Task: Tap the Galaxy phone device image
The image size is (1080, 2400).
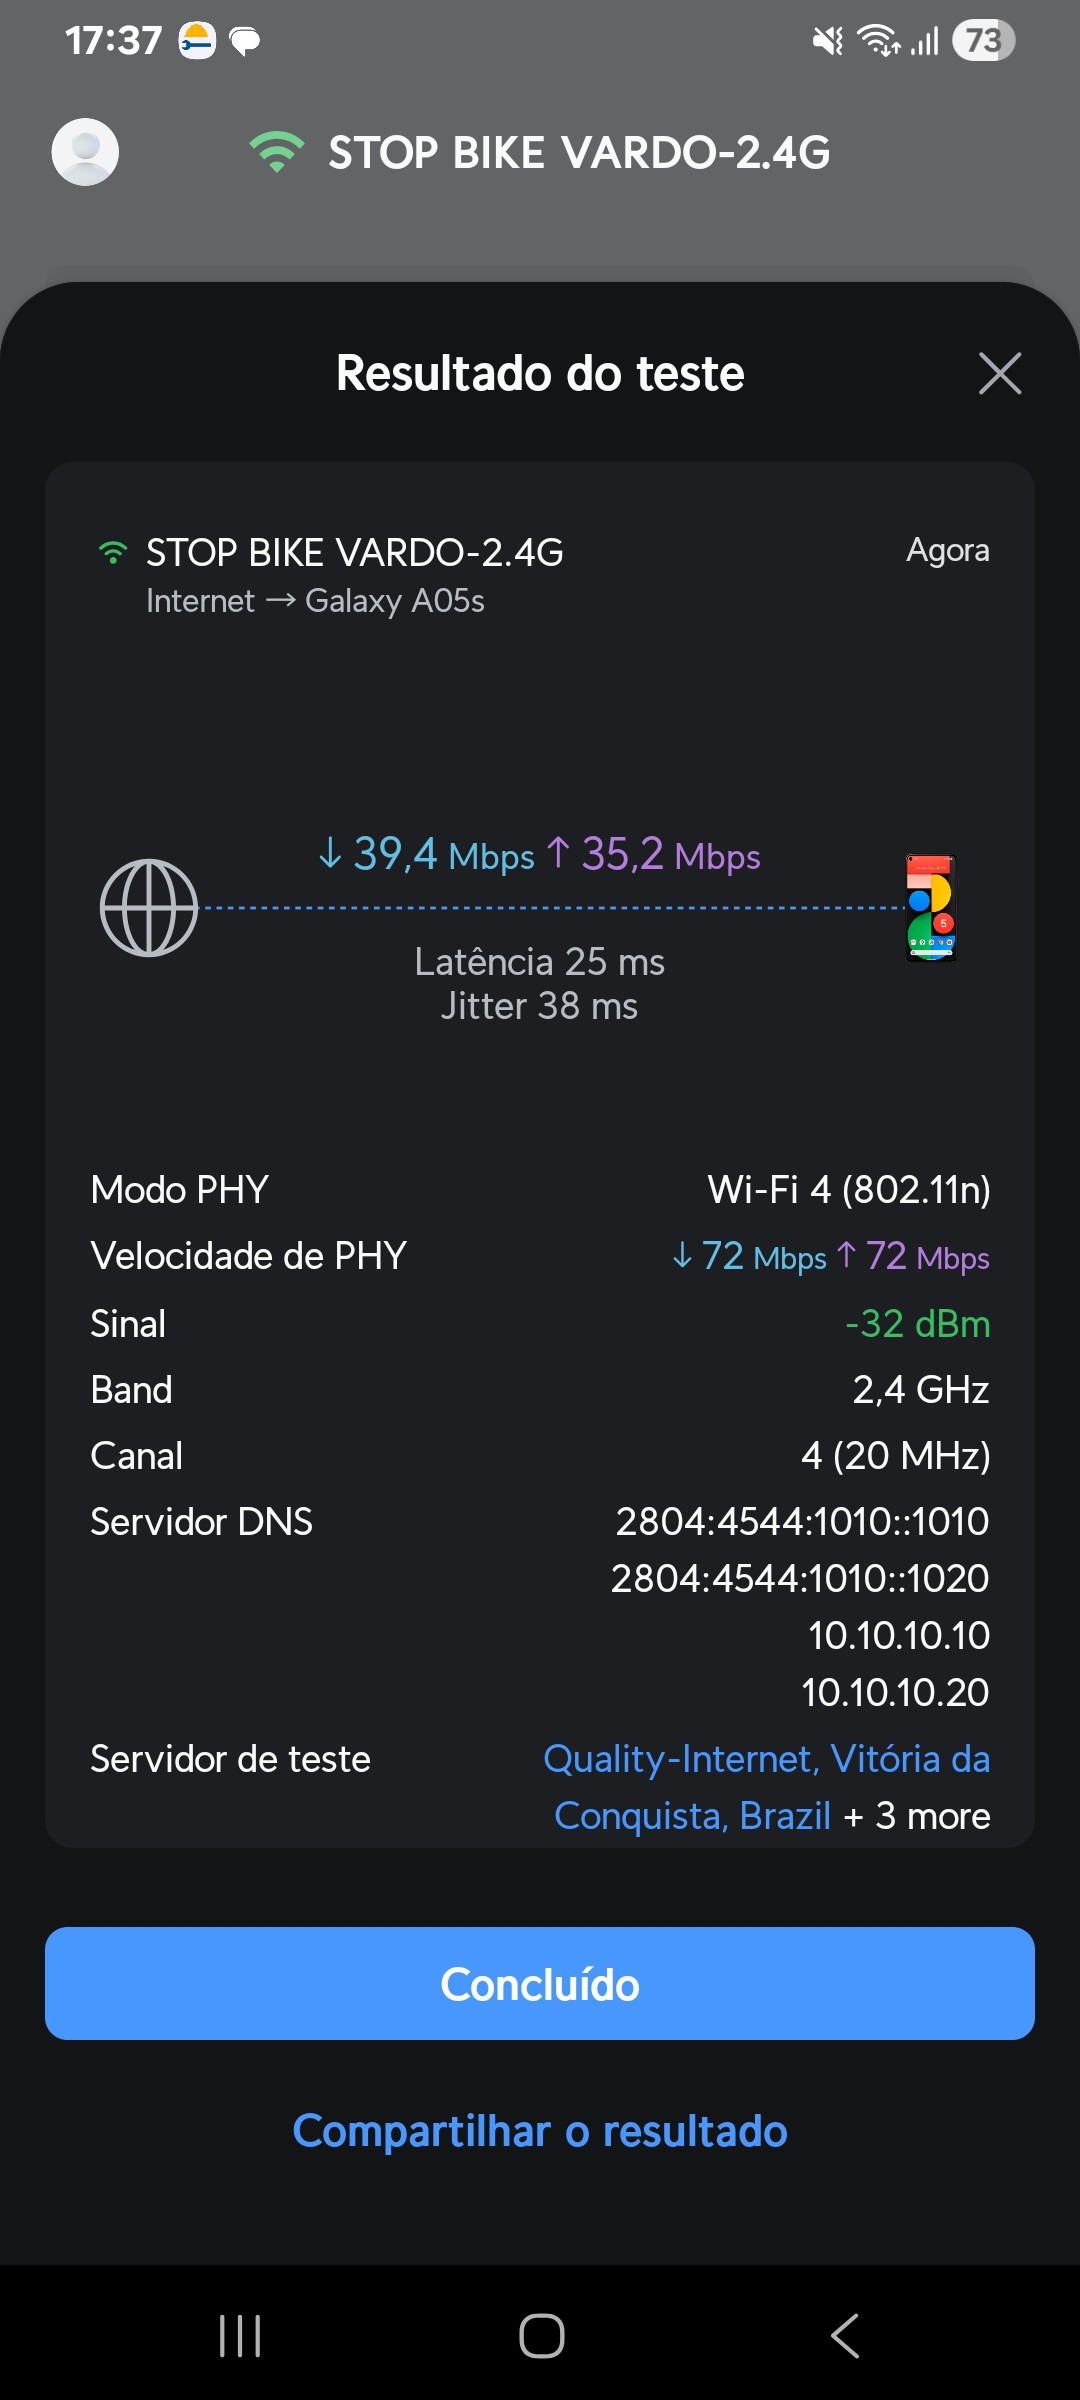Action: (x=931, y=908)
